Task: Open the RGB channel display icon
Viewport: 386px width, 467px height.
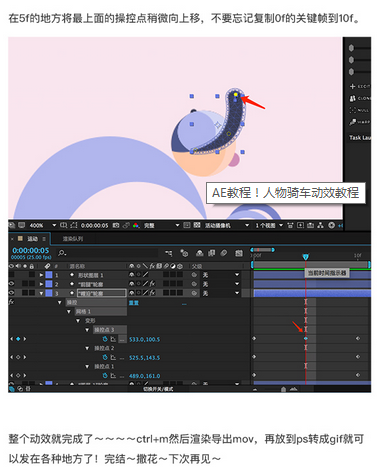Action: coord(136,225)
